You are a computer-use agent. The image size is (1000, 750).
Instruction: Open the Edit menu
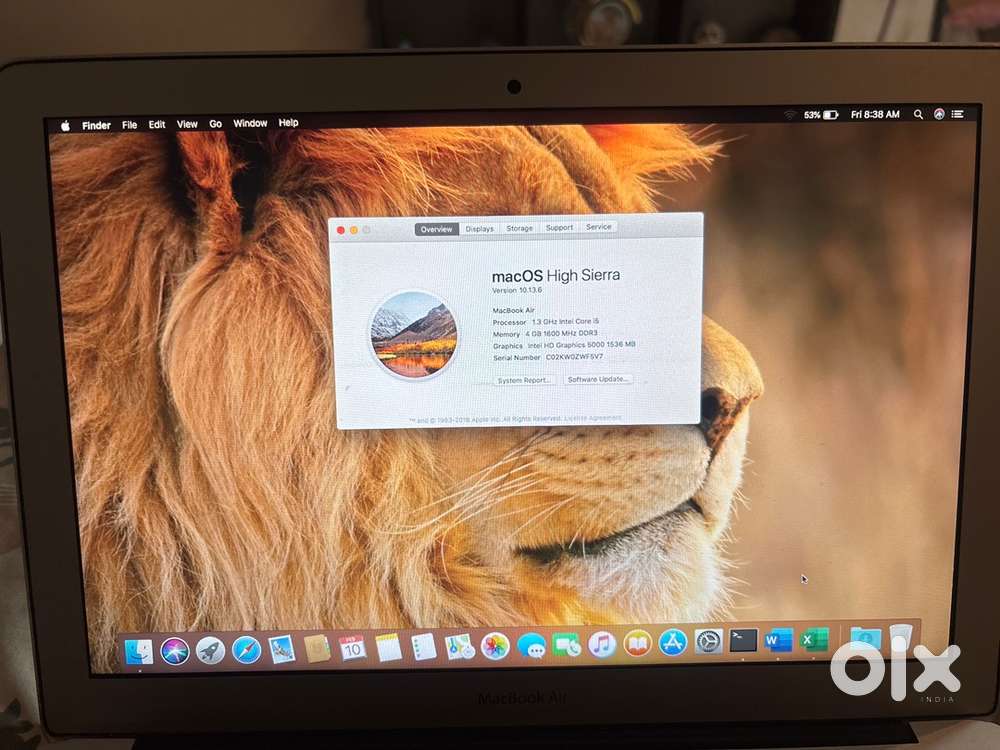coord(157,124)
